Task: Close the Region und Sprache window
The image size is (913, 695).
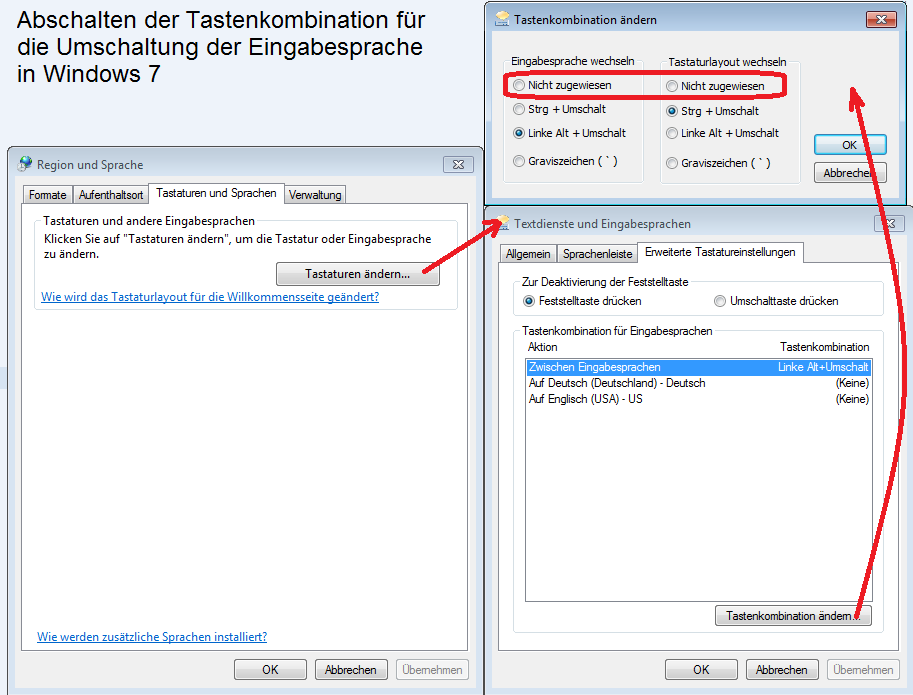Action: pyautogui.click(x=458, y=165)
